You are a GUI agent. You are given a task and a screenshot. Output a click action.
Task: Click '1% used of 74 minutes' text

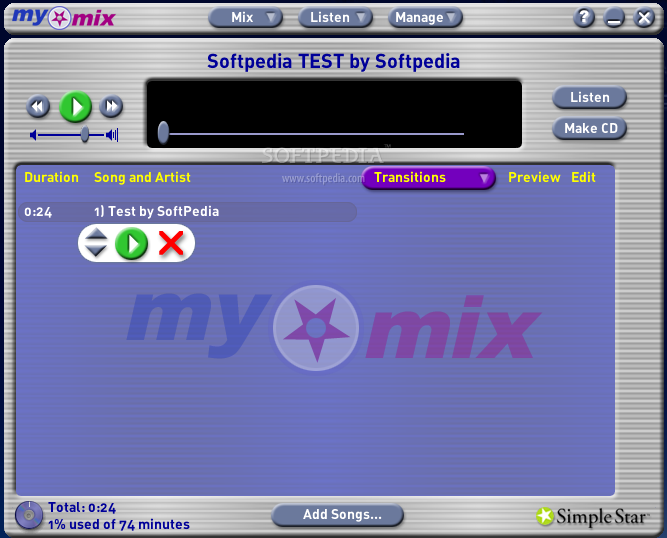(119, 524)
